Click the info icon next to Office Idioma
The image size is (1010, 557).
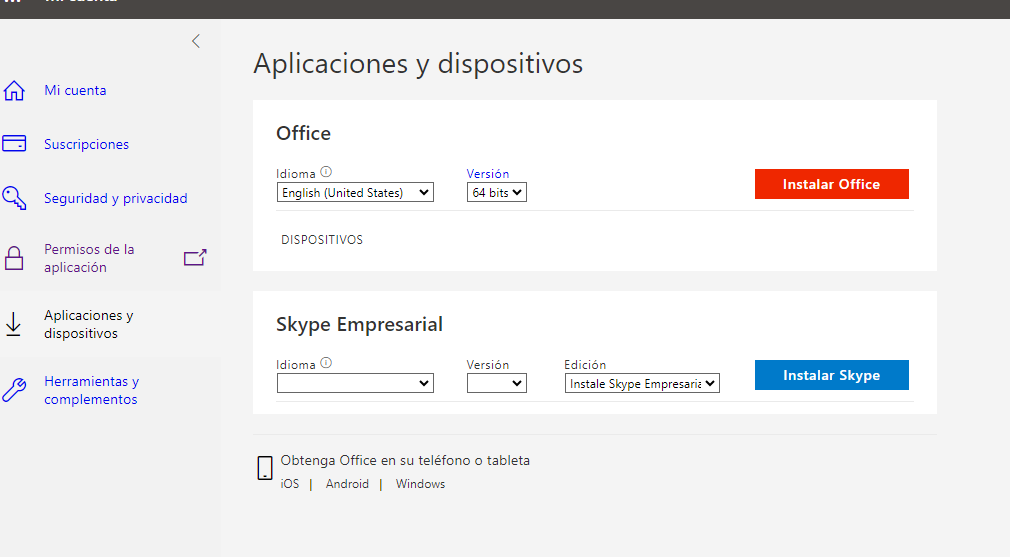[x=326, y=172]
